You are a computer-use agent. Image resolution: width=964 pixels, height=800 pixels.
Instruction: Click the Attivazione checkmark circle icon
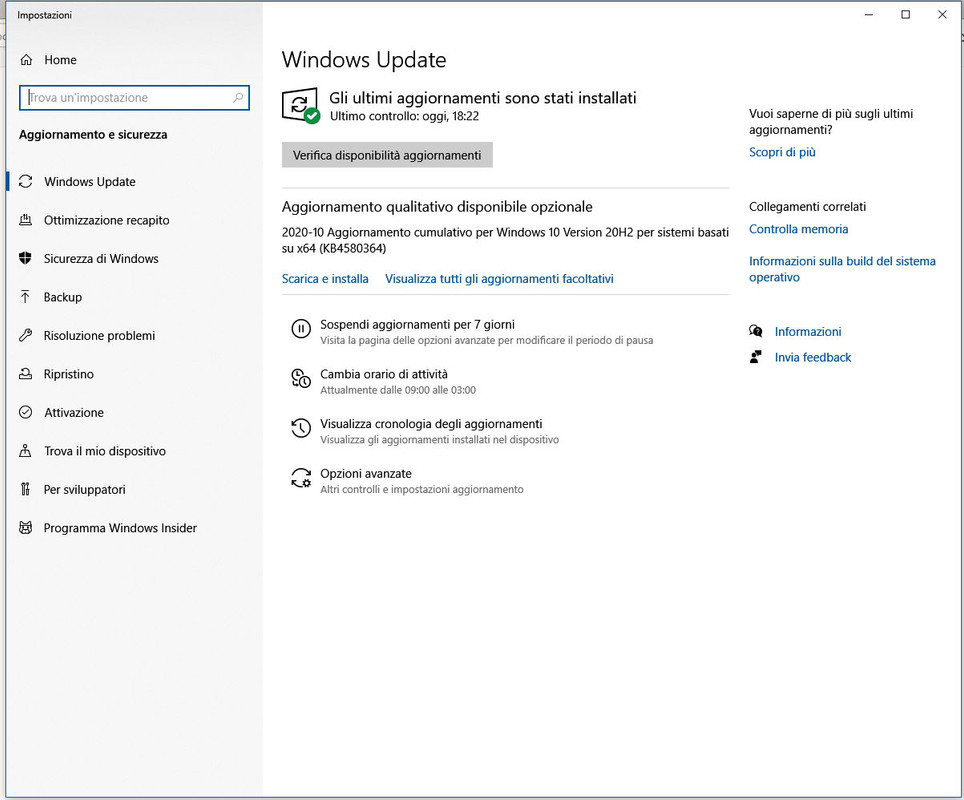(25, 412)
